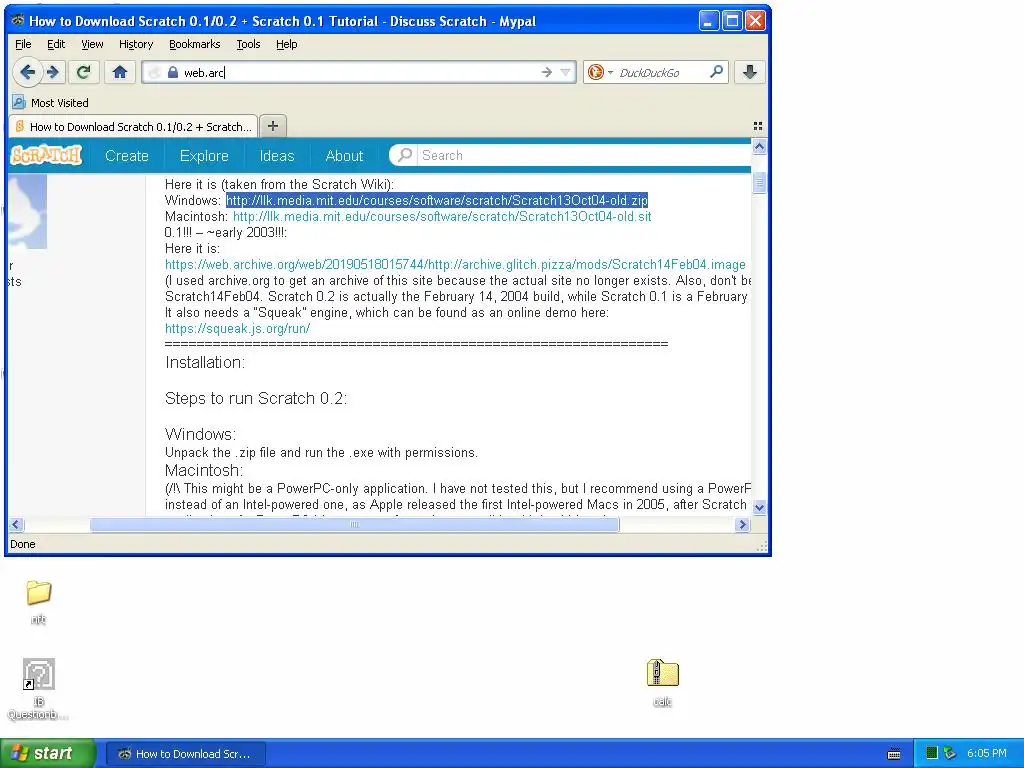The width and height of the screenshot is (1024, 768).
Task: Click the horizontal scrollbar left arrow
Action: tap(16, 524)
